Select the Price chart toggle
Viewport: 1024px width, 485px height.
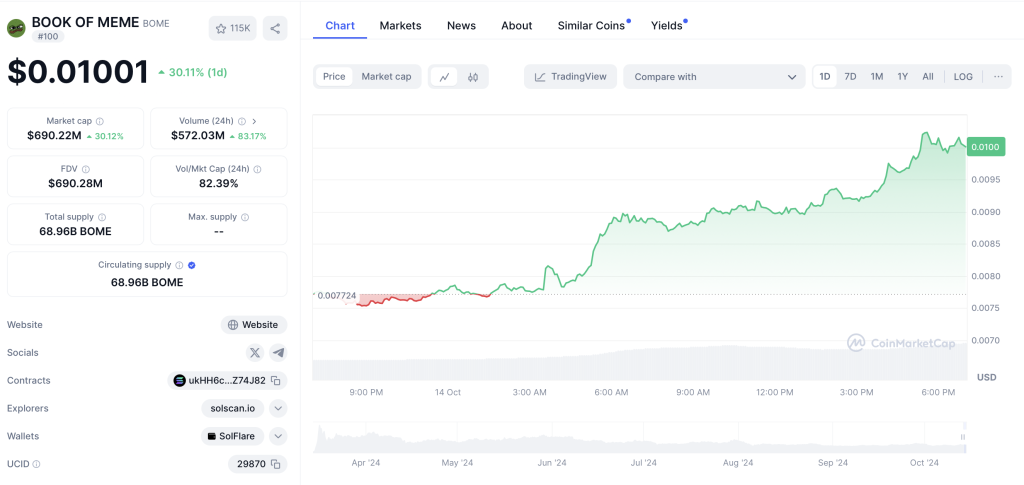point(334,77)
